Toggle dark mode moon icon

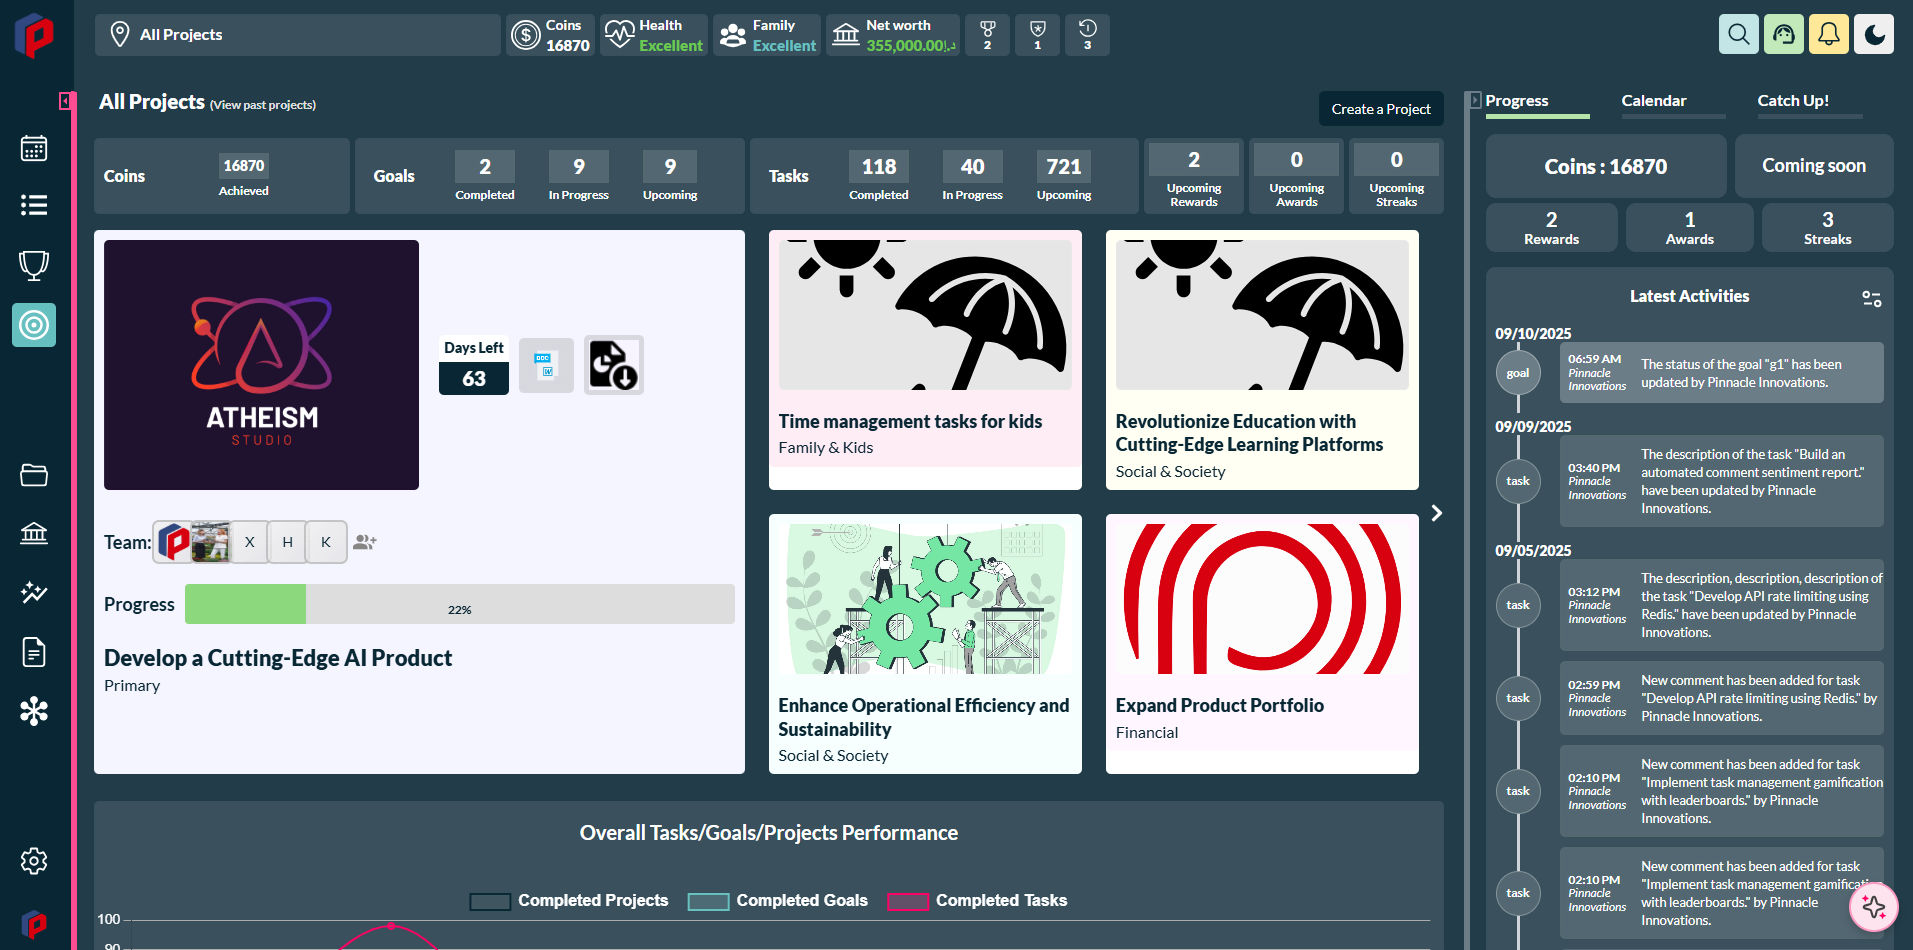click(1874, 34)
